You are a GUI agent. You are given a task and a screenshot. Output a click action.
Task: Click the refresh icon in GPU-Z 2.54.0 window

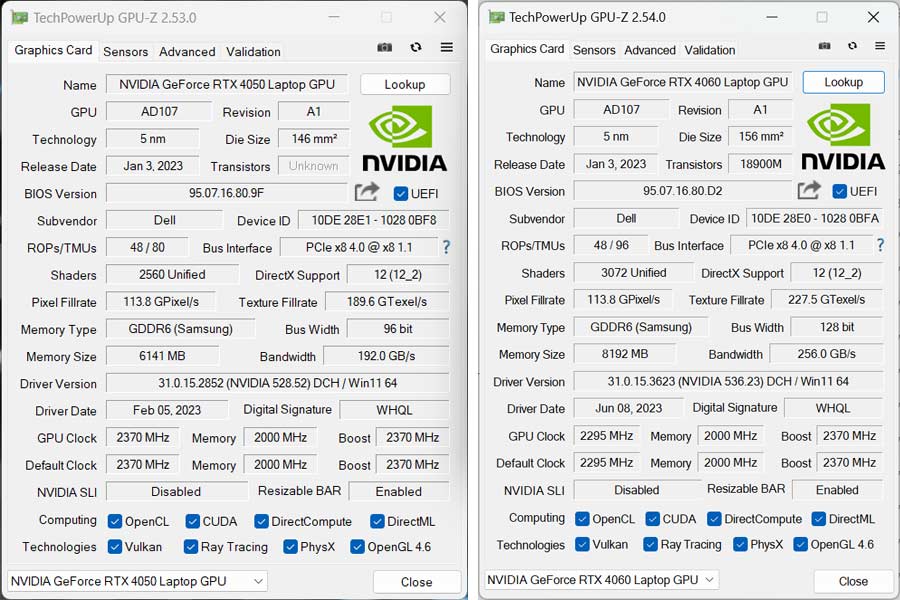[852, 45]
